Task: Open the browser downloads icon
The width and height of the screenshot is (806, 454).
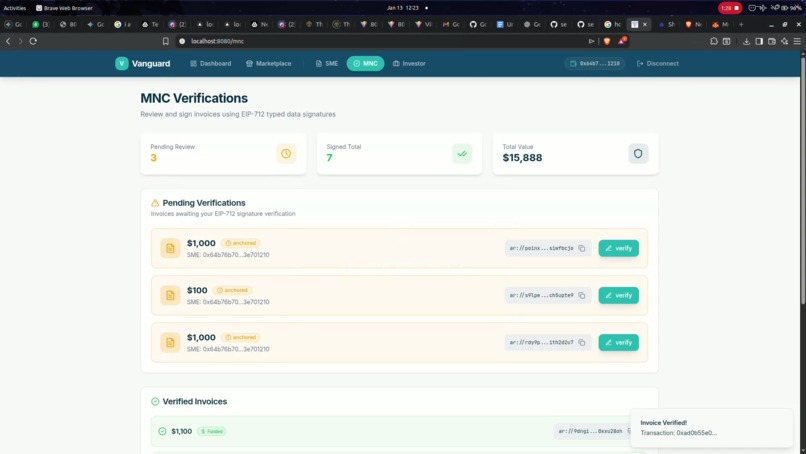Action: [746, 41]
